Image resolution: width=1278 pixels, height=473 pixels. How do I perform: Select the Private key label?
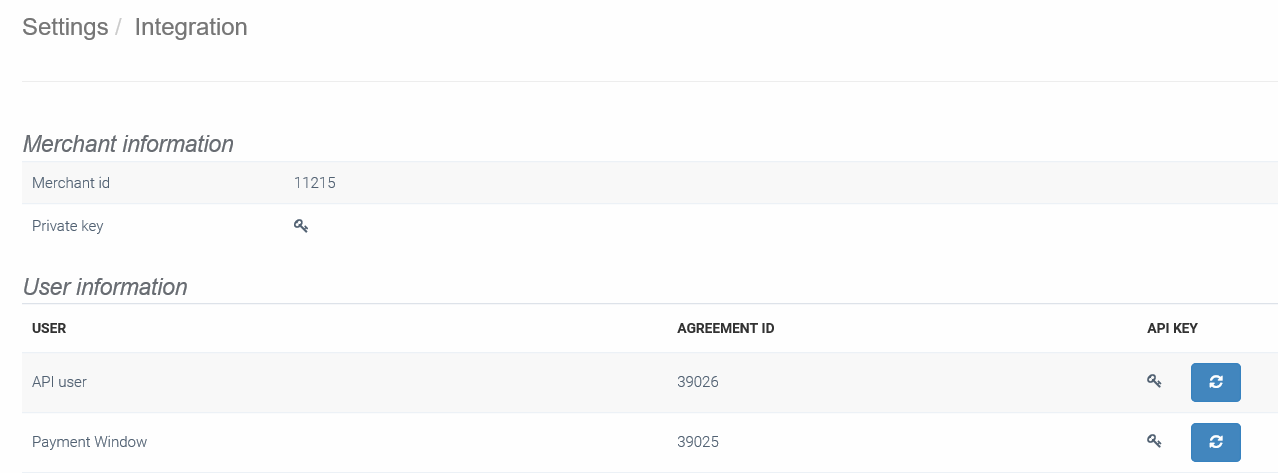click(x=67, y=226)
